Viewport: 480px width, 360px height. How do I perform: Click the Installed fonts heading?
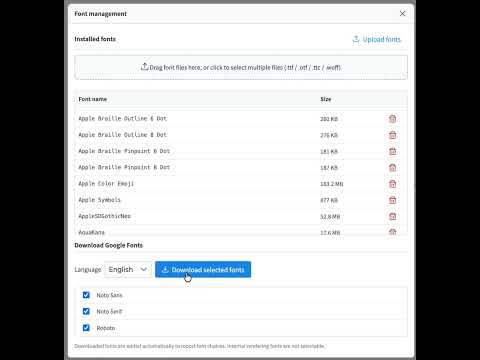pyautogui.click(x=95, y=39)
